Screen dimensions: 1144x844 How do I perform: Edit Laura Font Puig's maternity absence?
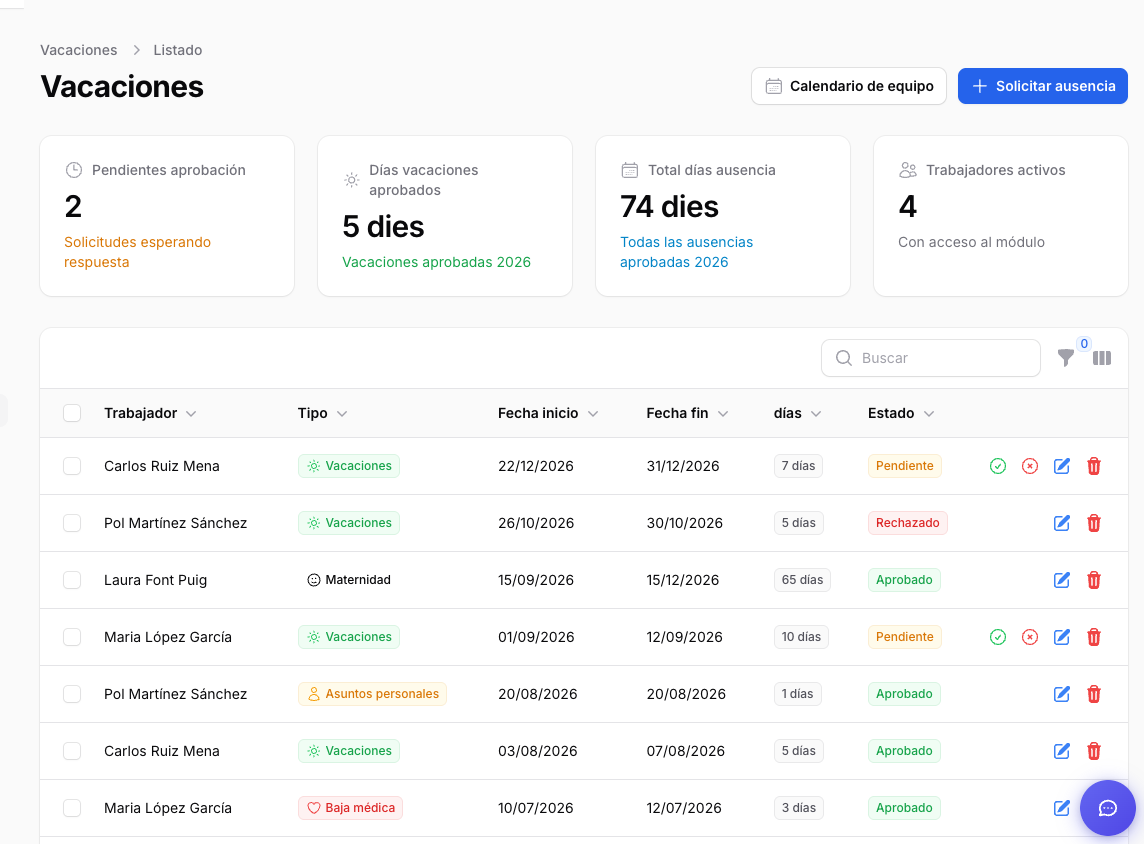[x=1062, y=580]
